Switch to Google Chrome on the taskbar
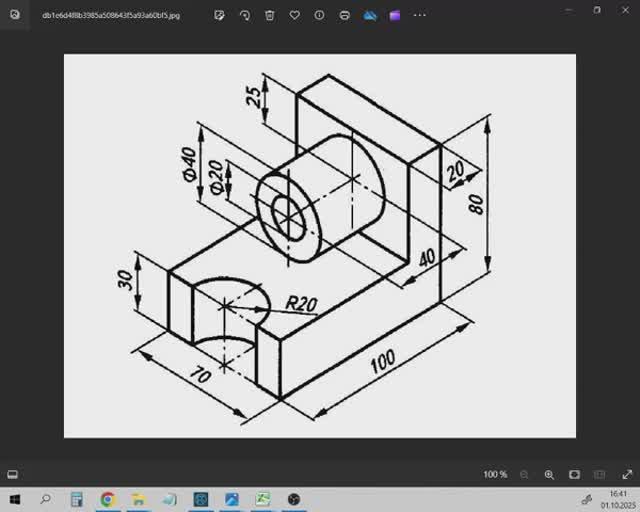Viewport: 640px width, 512px height. [x=107, y=499]
